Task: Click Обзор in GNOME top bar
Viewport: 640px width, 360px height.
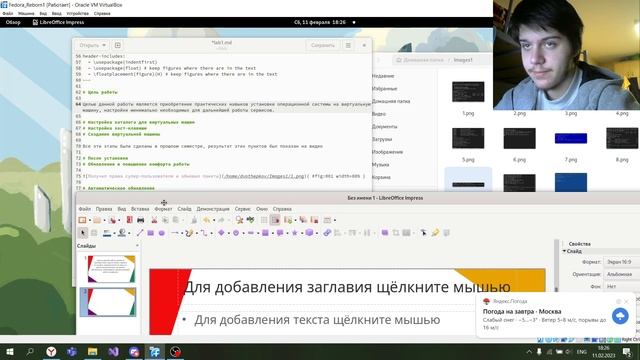Action: pos(13,22)
